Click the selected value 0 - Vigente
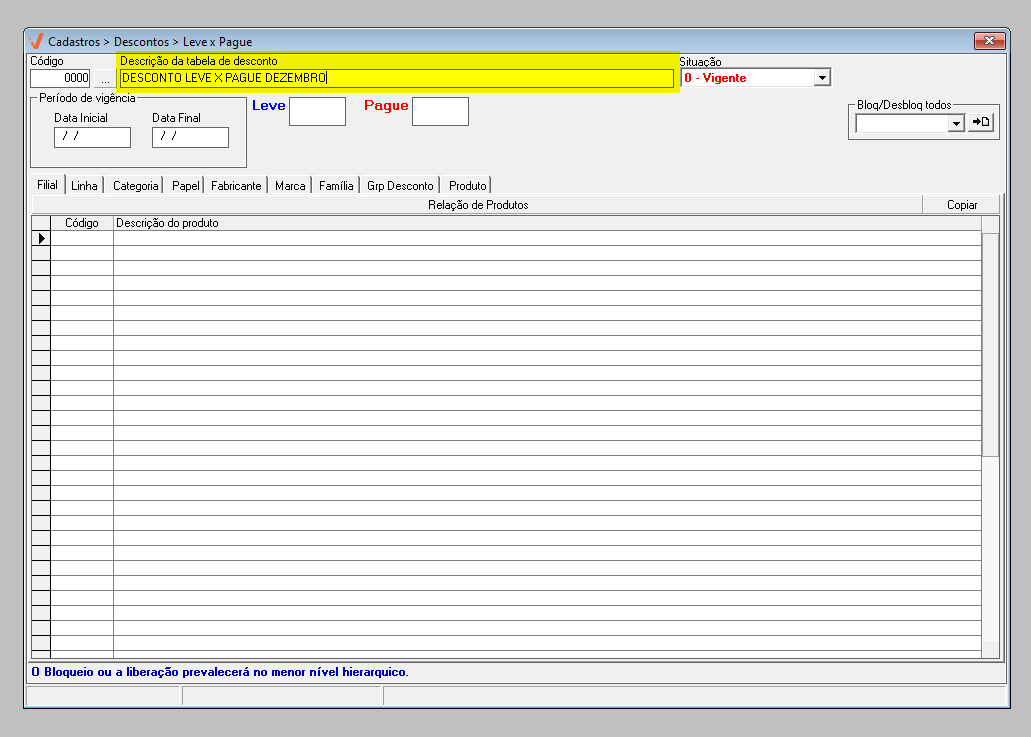This screenshot has height=737, width=1031. tap(715, 78)
